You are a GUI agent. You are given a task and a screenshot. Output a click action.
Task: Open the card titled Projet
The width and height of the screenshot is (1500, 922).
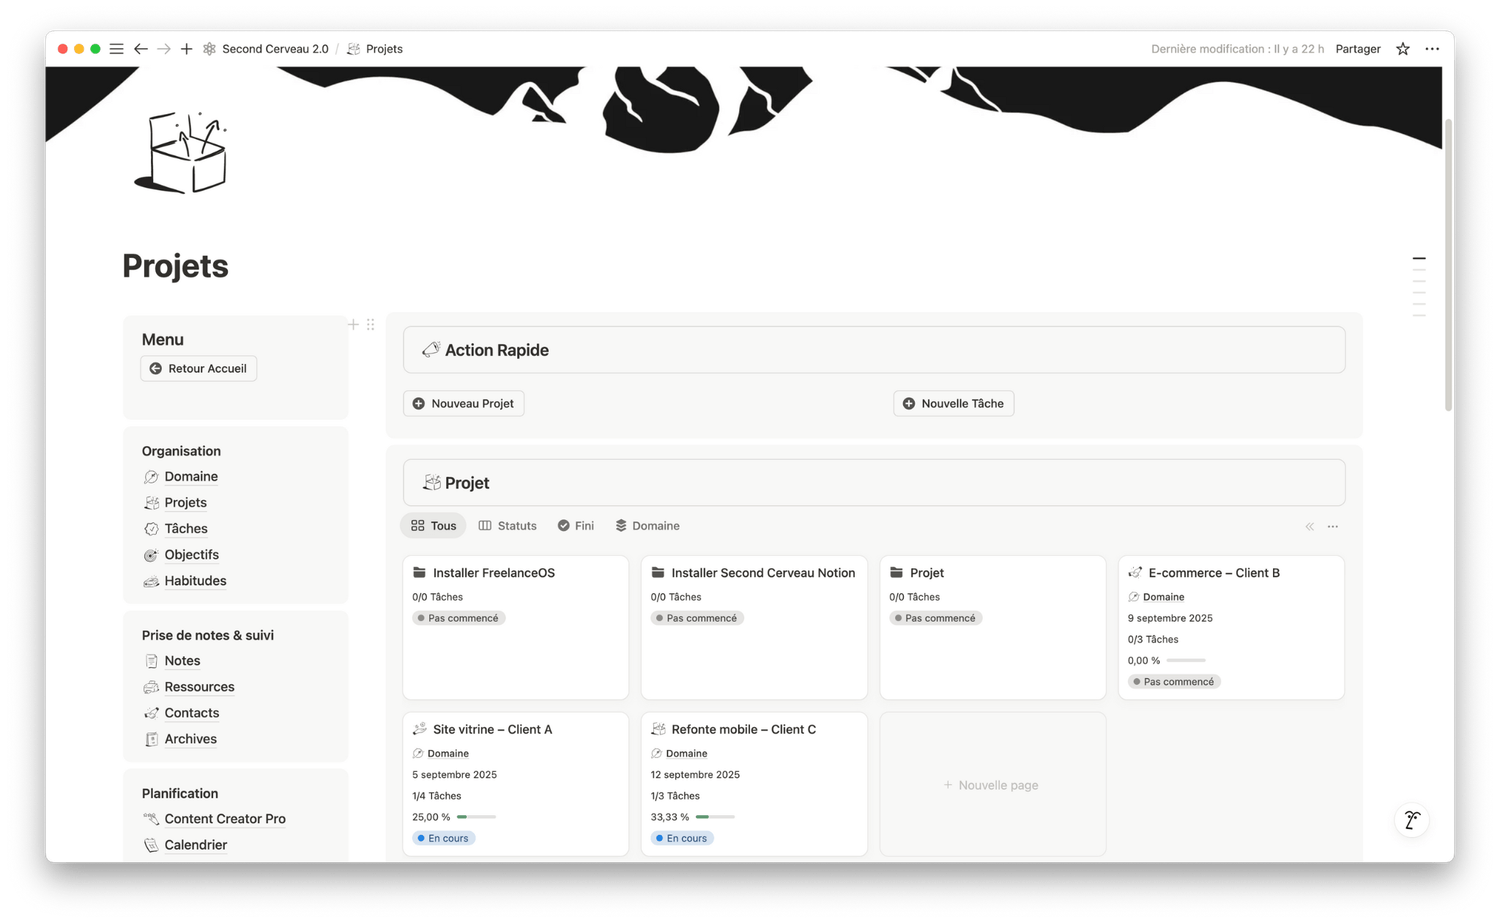click(x=993, y=627)
